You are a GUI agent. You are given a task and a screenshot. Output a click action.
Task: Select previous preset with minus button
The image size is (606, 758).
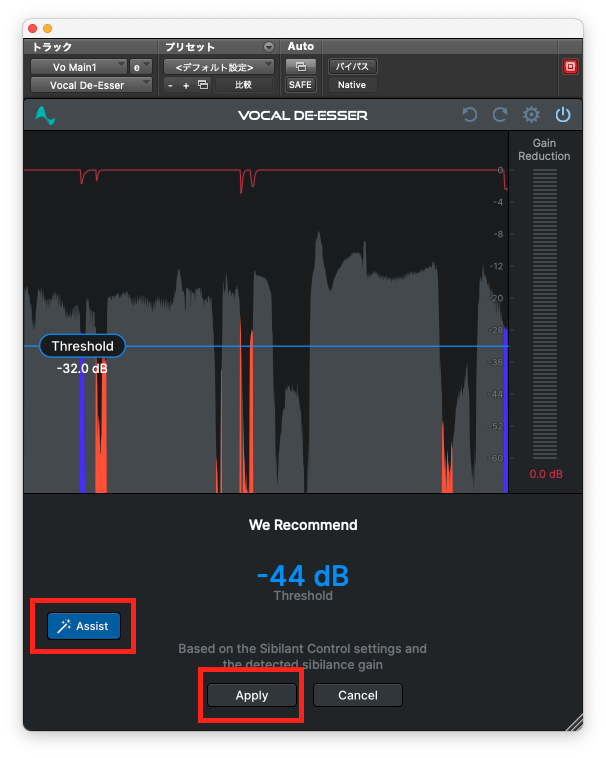[170, 85]
